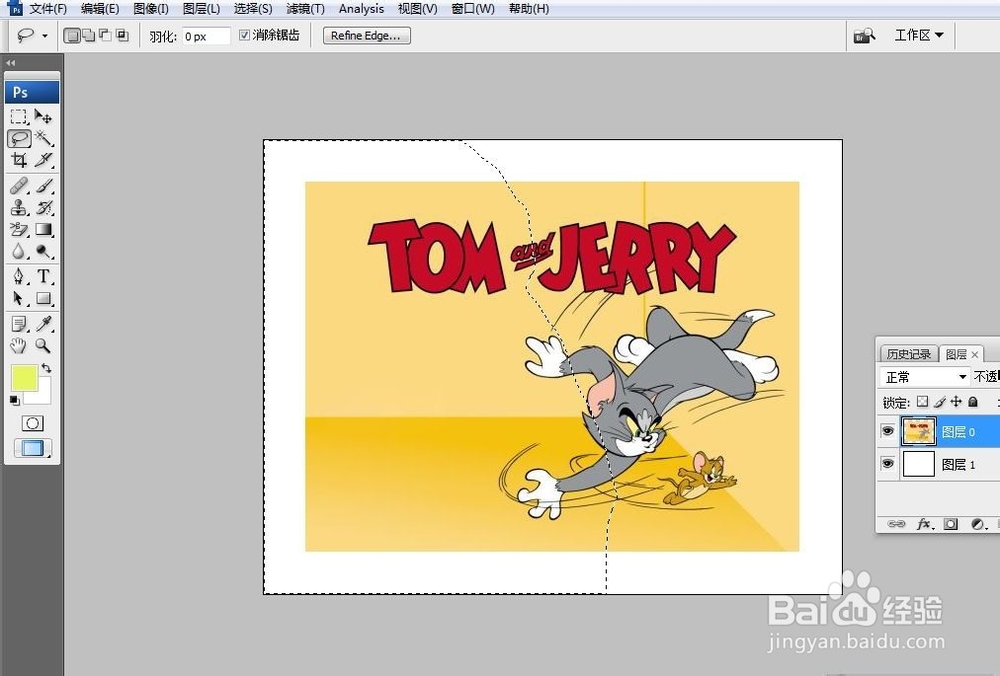Viewport: 1000px width, 676px height.
Task: Select the Pen tool
Action: 19,276
